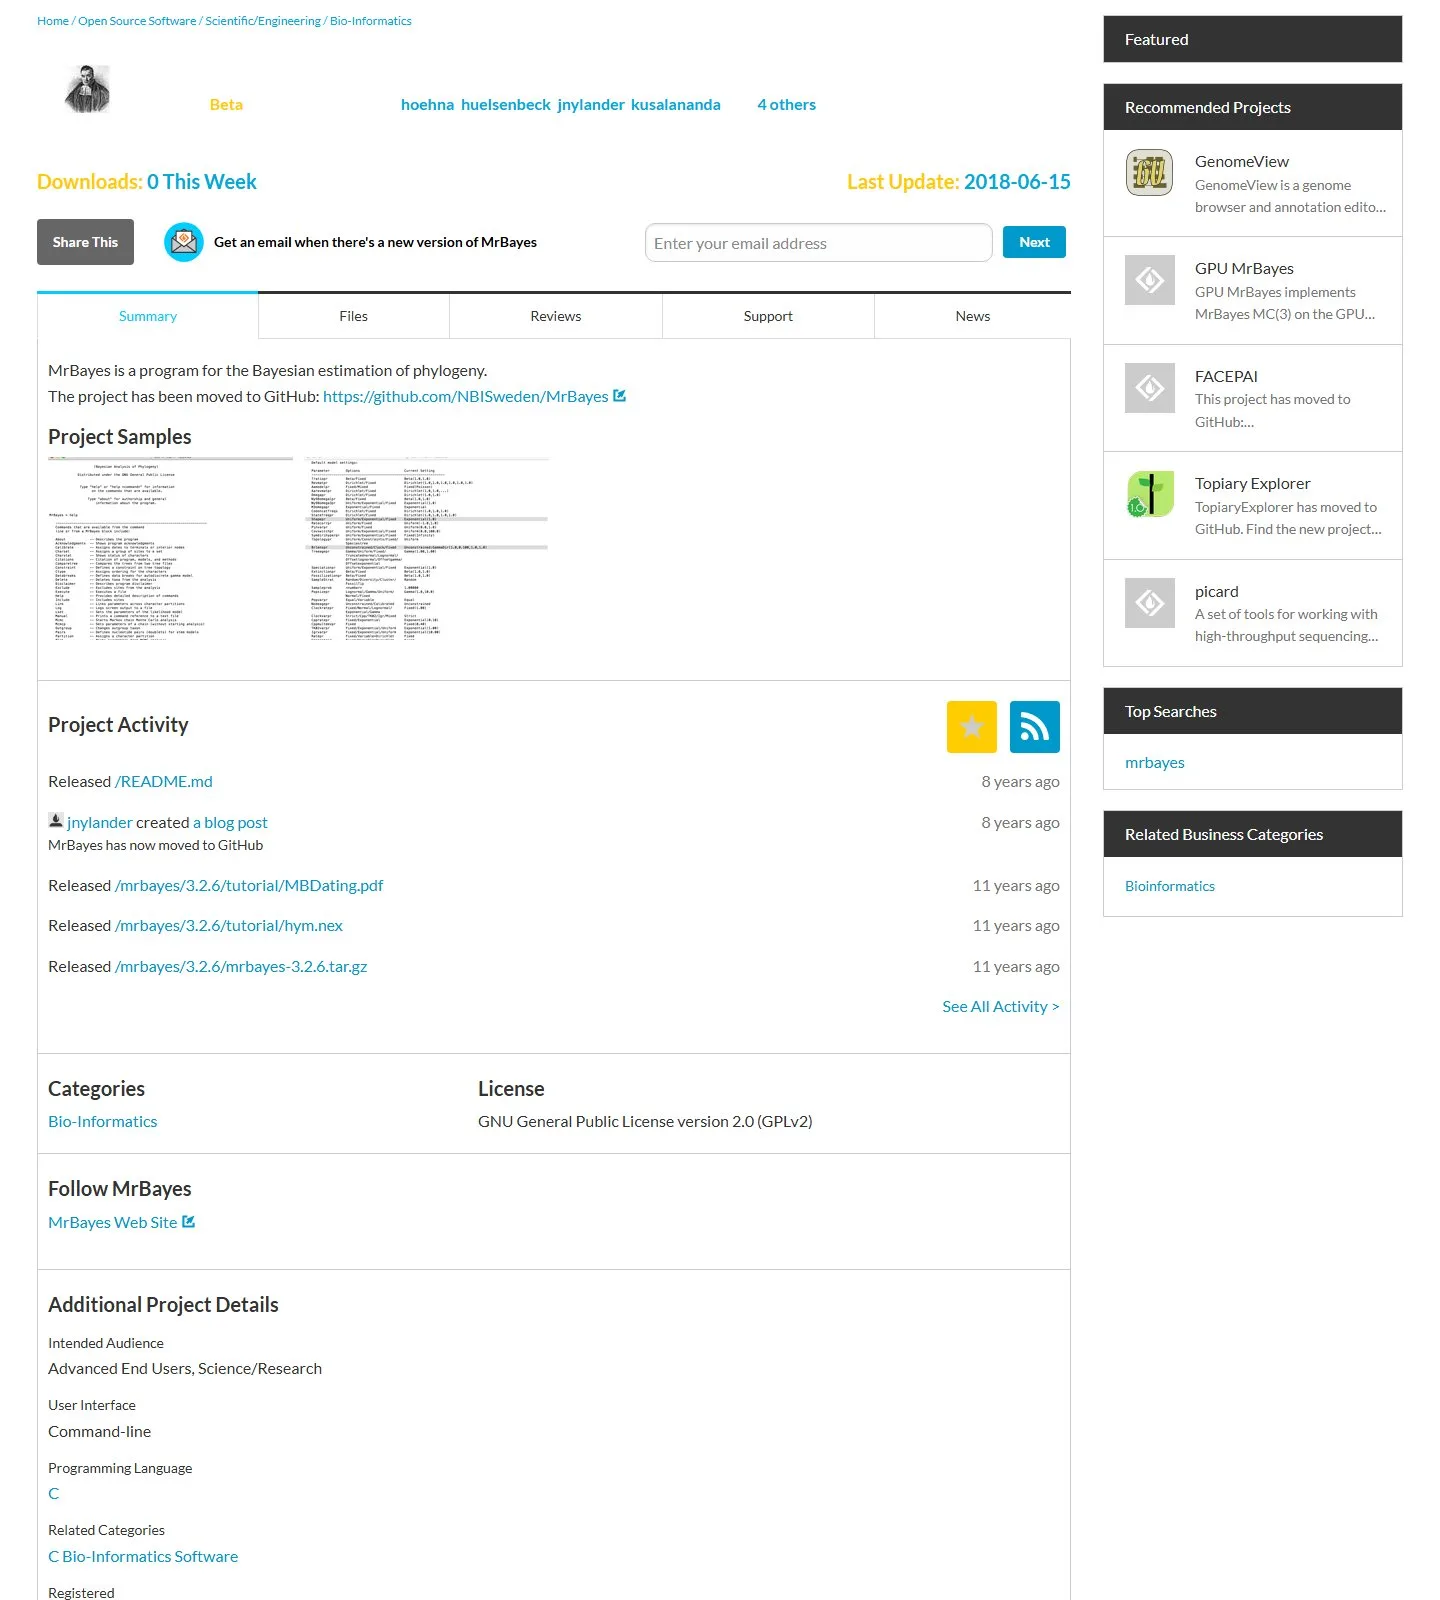Open the Files tab
This screenshot has height=1600, width=1440.
[354, 316]
